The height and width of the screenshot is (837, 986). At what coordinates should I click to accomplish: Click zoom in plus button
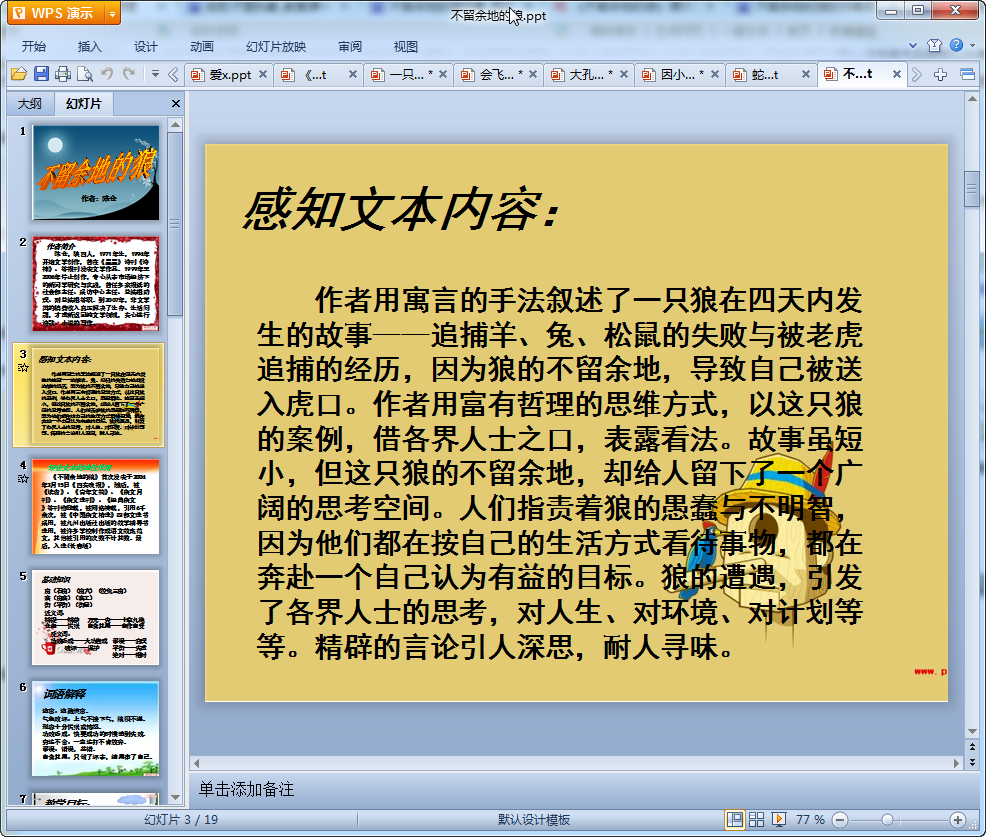point(958,820)
